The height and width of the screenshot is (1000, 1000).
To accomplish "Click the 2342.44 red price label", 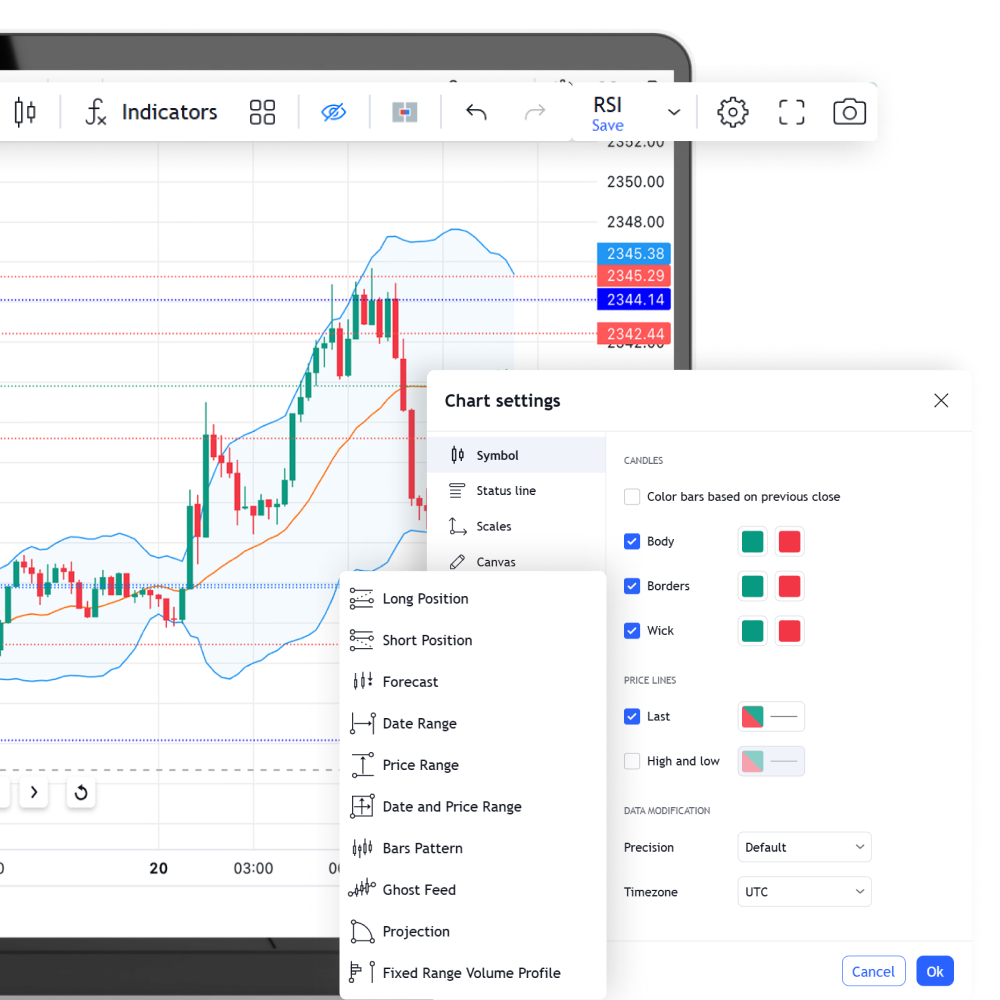I will 634,334.
